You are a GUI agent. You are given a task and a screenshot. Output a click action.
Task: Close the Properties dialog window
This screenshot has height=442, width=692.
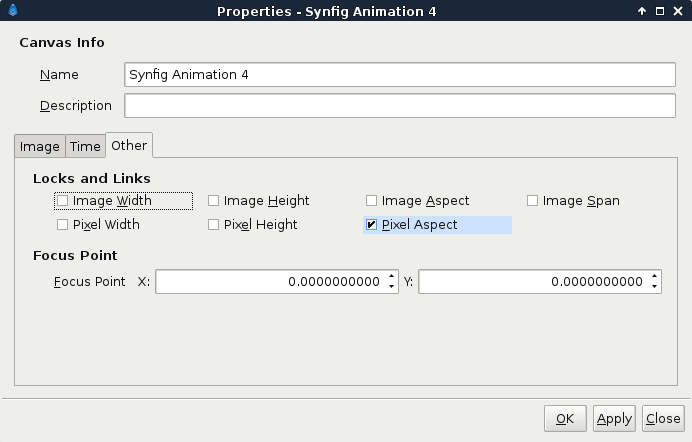678,11
